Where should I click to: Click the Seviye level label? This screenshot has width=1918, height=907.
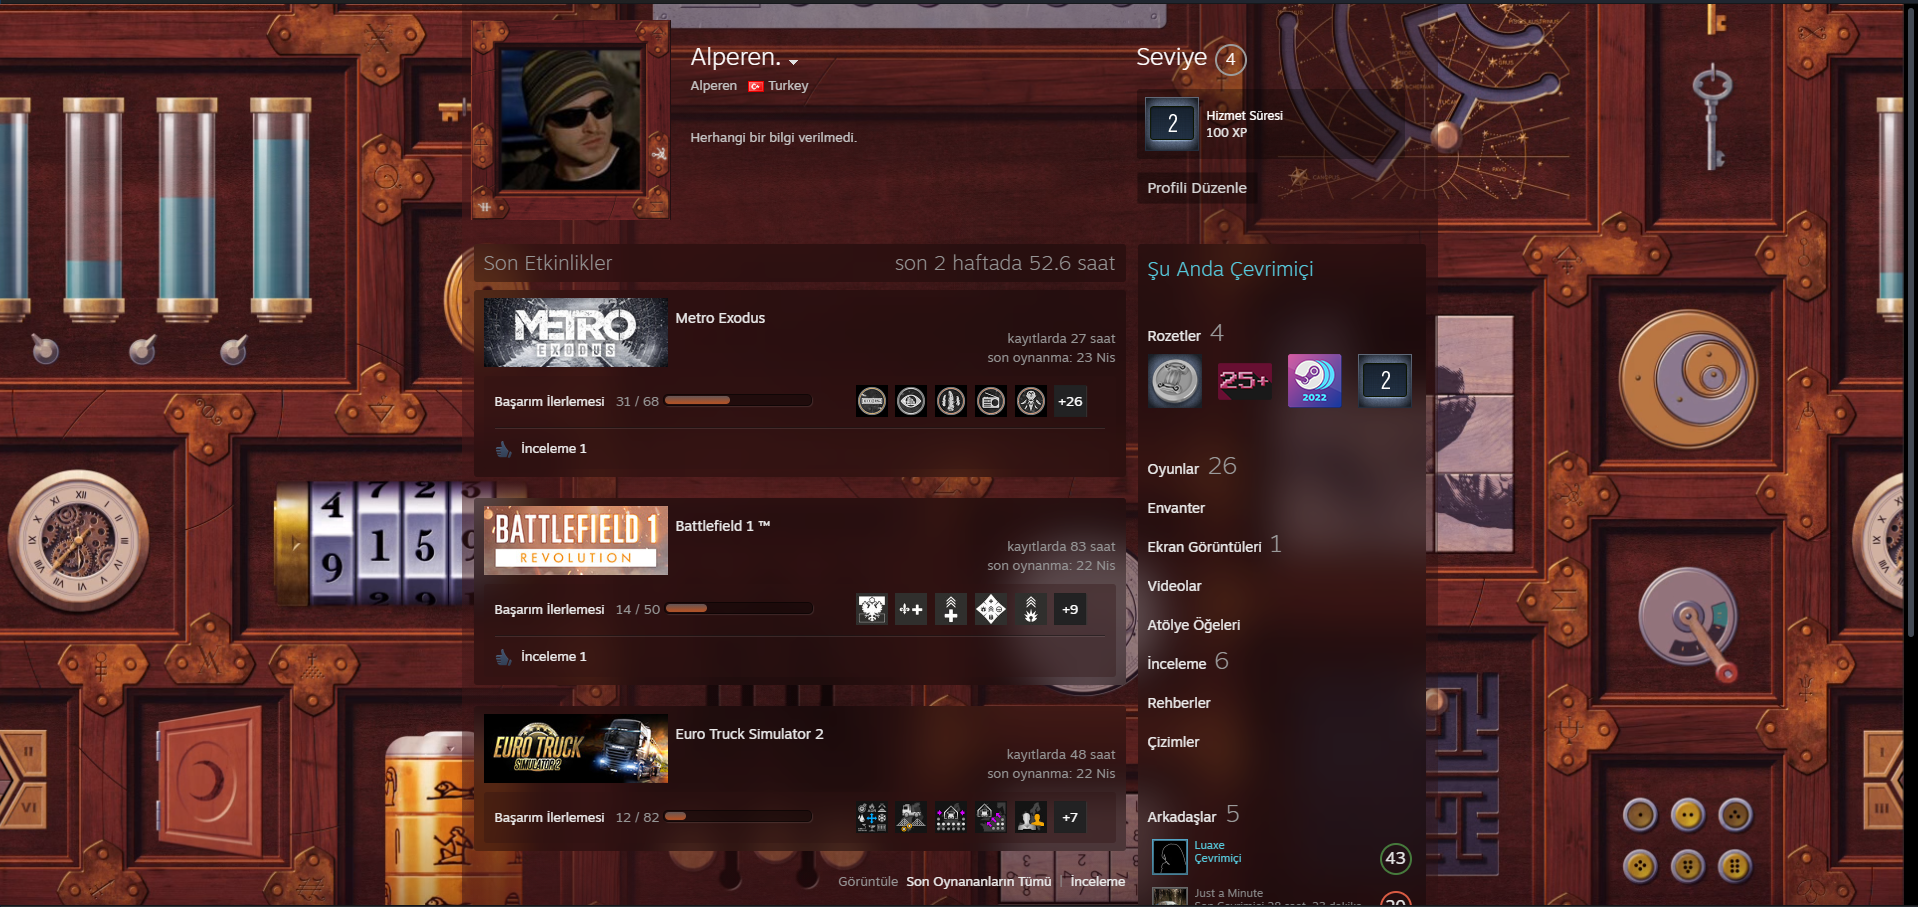pos(1171,58)
